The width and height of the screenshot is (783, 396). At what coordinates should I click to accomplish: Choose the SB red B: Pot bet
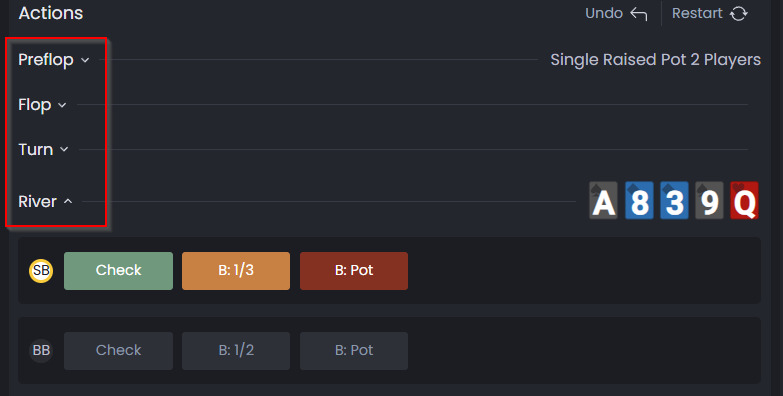[x=354, y=271]
